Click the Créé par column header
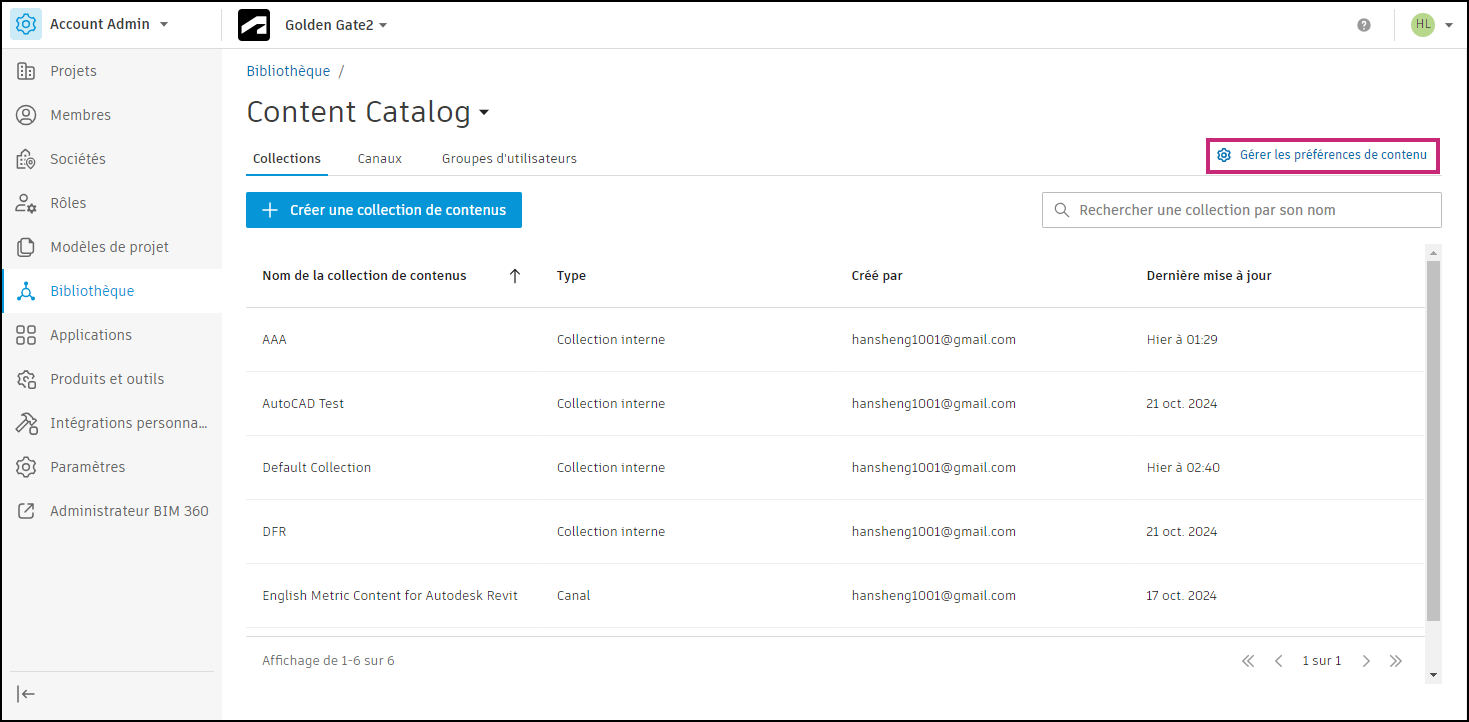The image size is (1469, 722). 877,276
